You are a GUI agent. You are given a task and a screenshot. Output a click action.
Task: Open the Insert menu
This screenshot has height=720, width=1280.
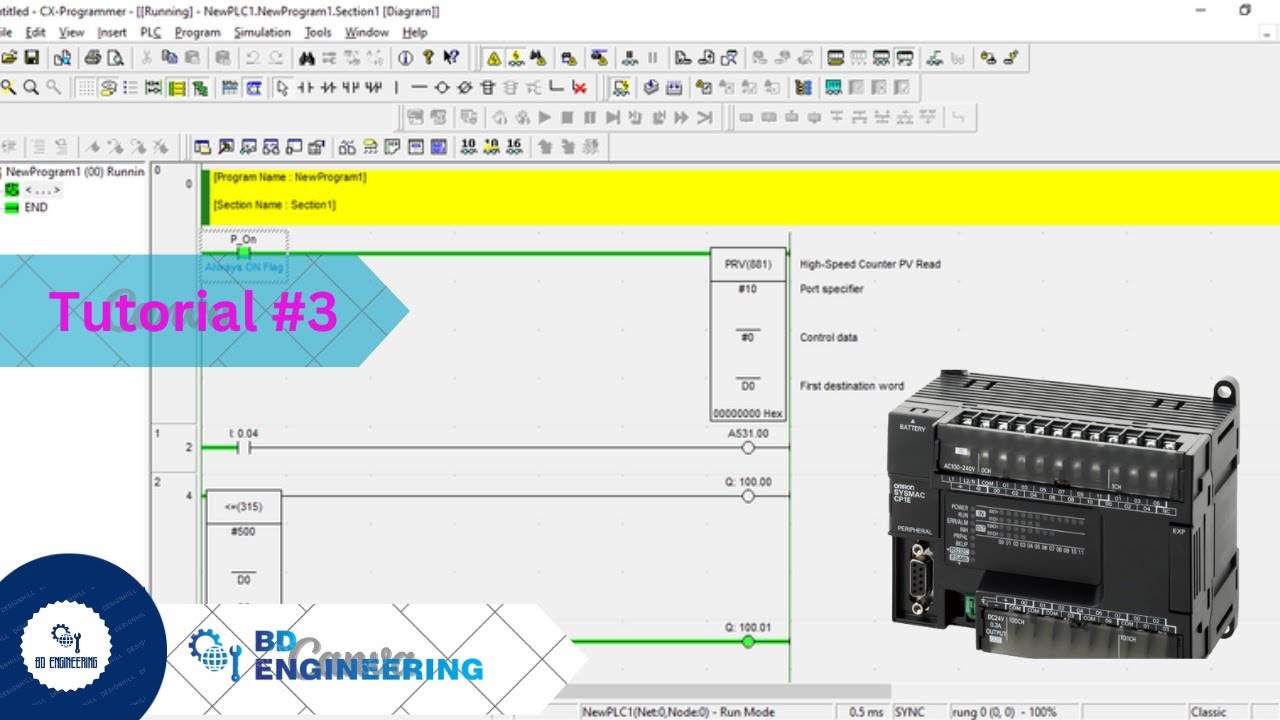click(x=112, y=32)
